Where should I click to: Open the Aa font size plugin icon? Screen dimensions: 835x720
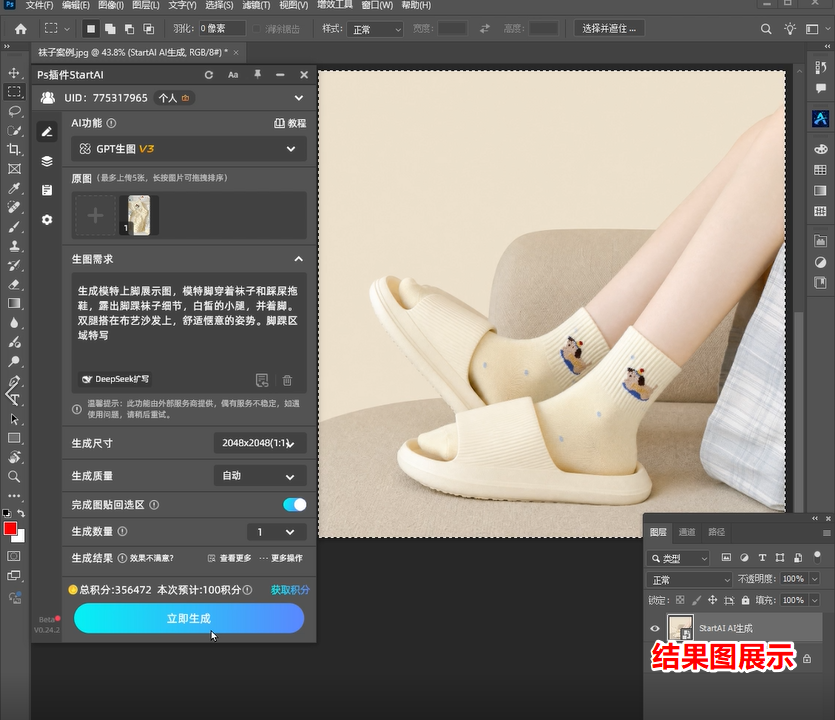point(233,75)
